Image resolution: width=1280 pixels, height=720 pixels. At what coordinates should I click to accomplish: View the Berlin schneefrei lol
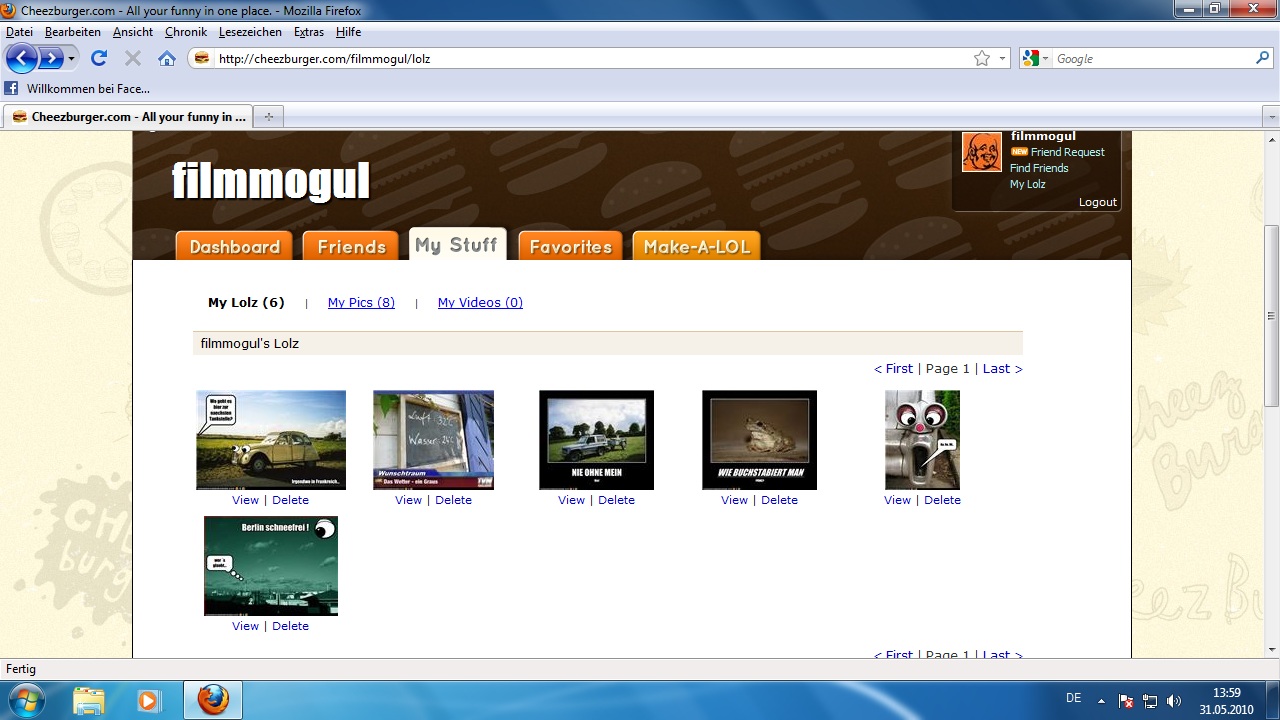click(x=245, y=626)
